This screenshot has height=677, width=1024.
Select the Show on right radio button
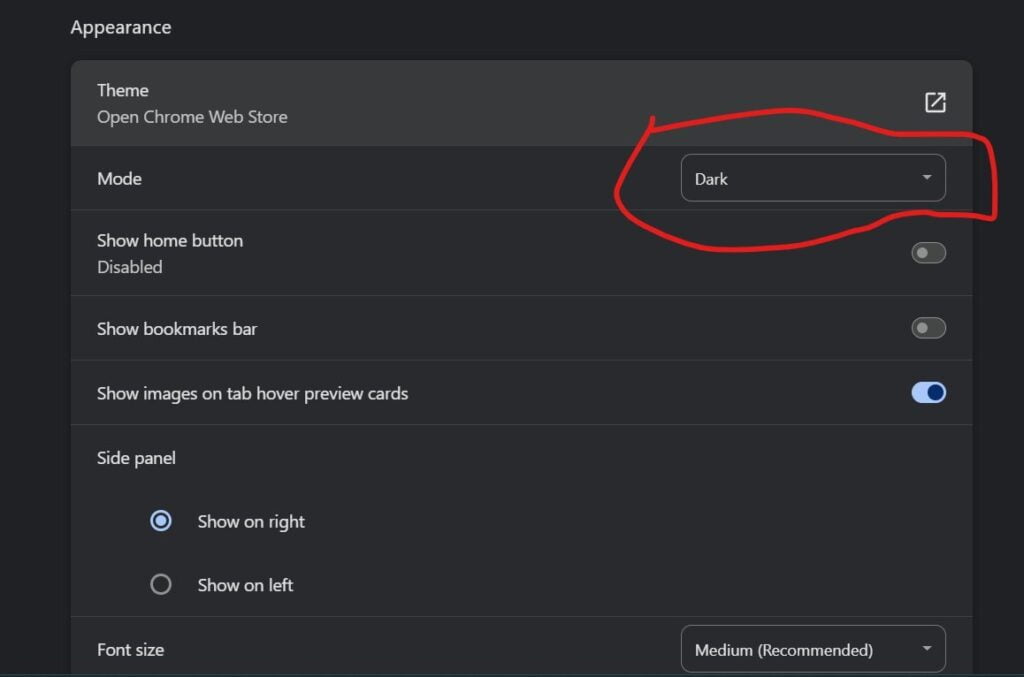(x=161, y=521)
